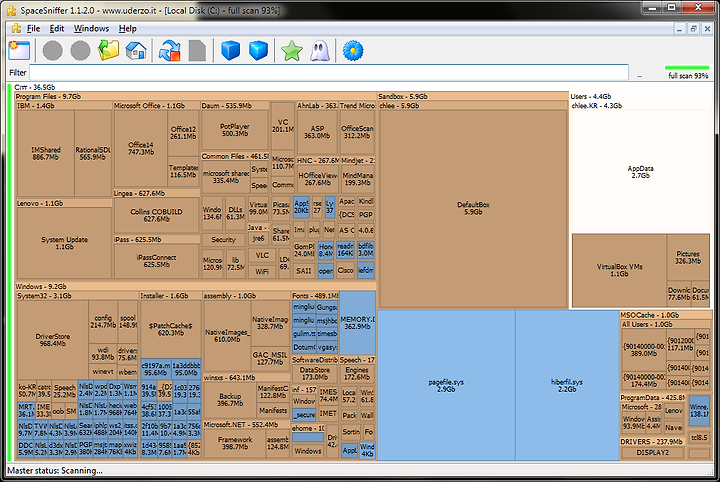Select the DefaultBox 5.9Gb block
Viewport: 720px width, 482px height.
click(473, 208)
